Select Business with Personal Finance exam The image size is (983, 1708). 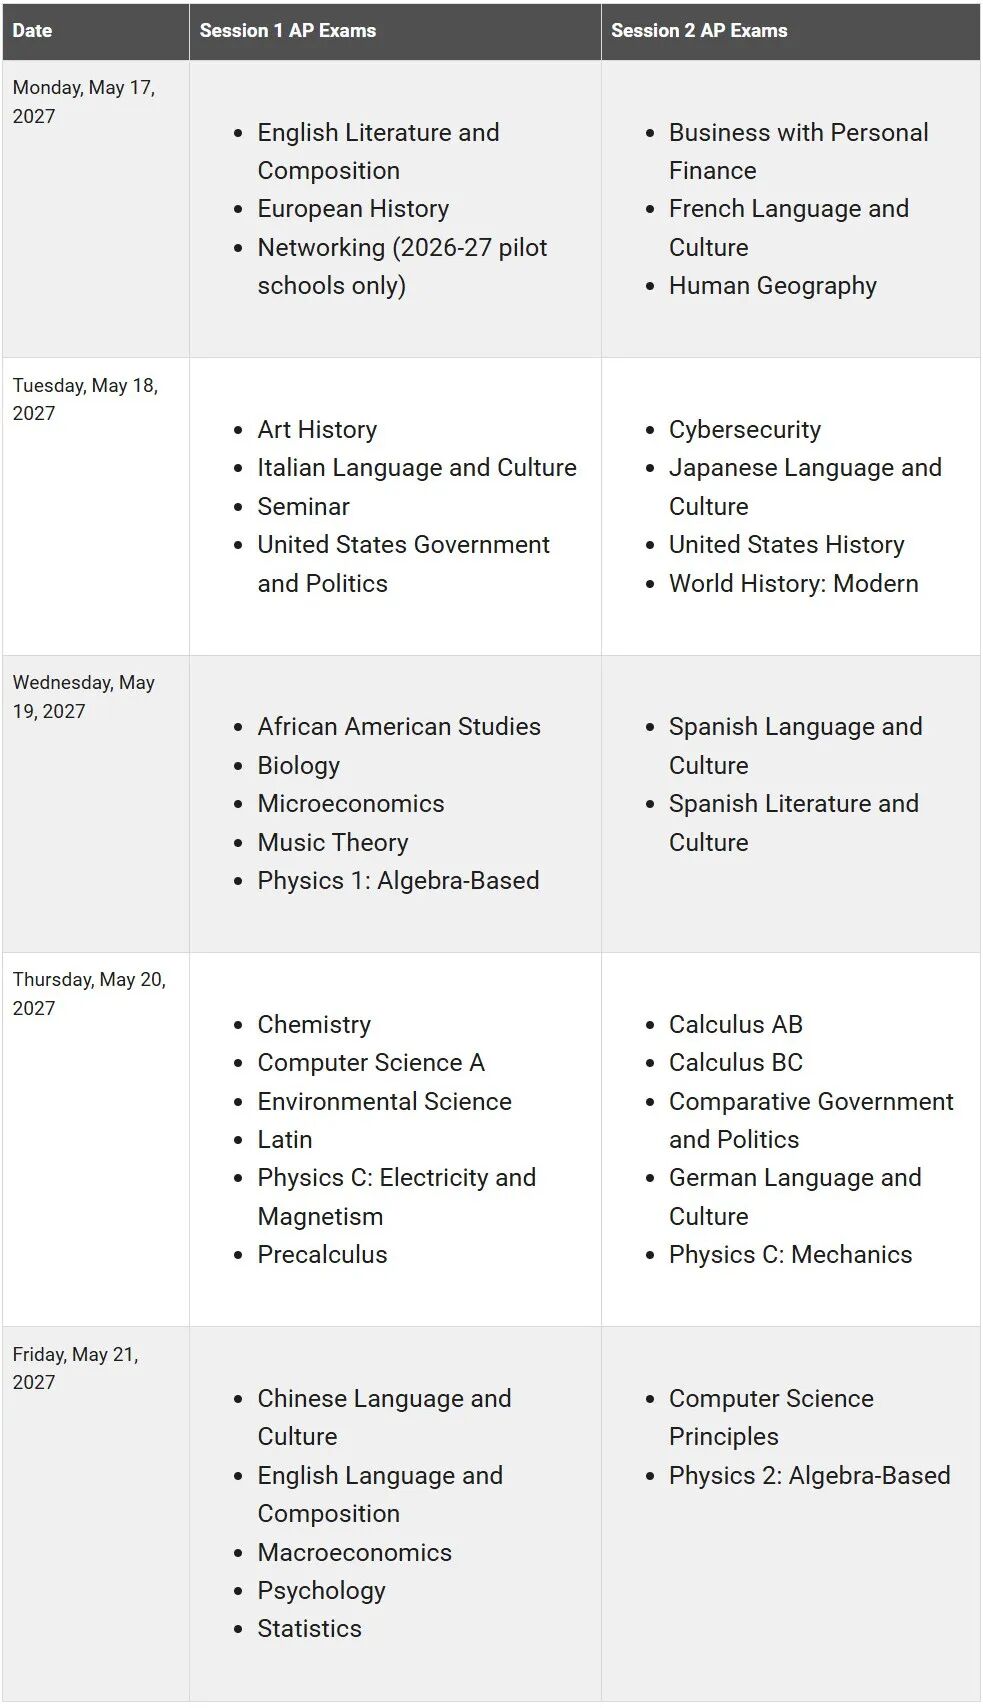[x=799, y=151]
